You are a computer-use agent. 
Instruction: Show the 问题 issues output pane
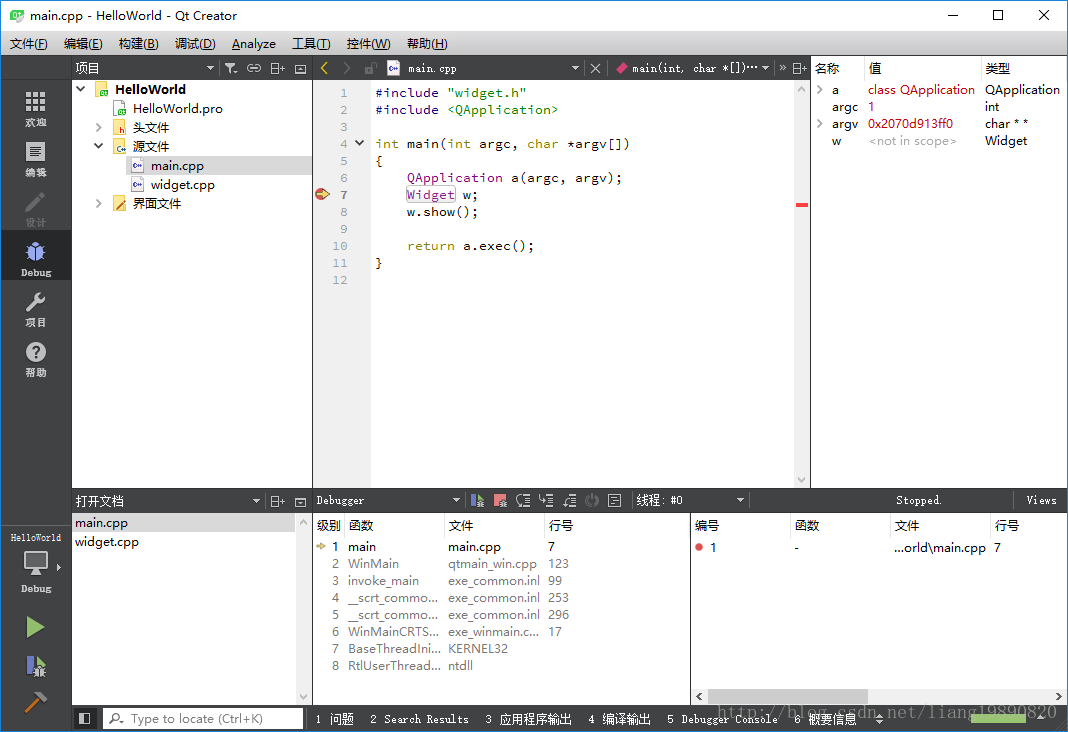pos(334,719)
